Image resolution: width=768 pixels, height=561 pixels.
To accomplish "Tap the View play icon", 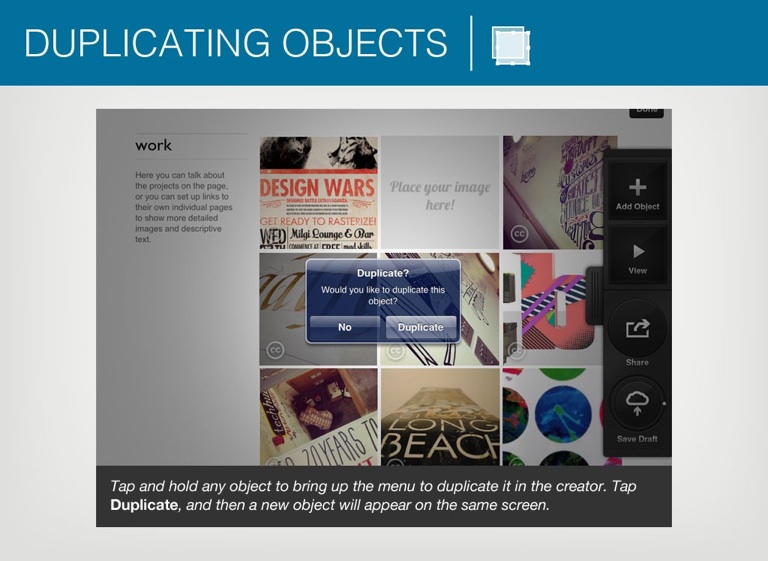I will [637, 253].
